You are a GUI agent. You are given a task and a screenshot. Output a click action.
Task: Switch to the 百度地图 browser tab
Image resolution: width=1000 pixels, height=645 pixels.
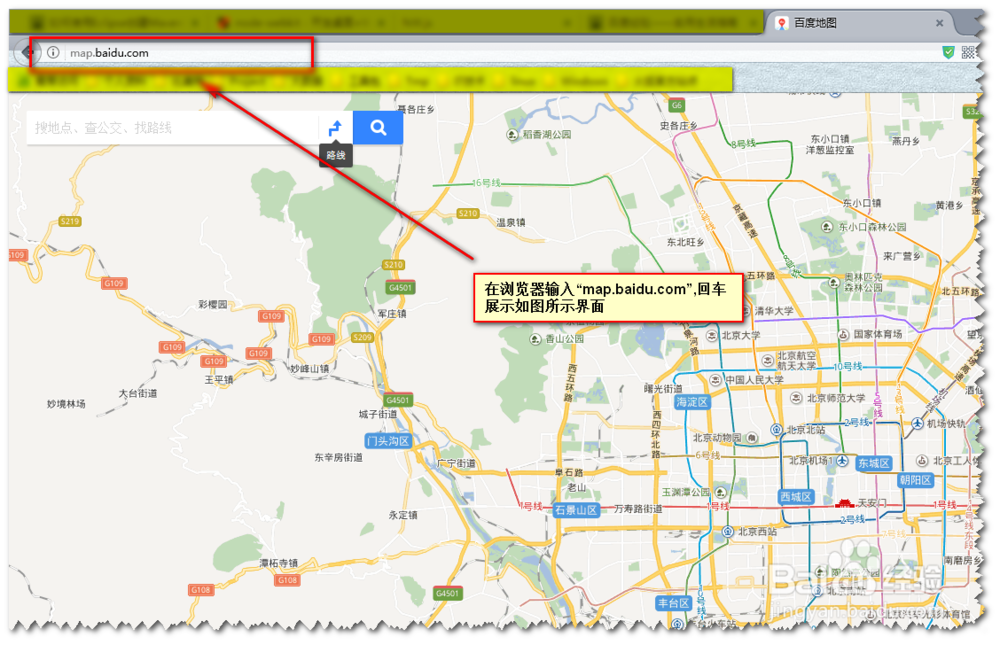point(857,23)
